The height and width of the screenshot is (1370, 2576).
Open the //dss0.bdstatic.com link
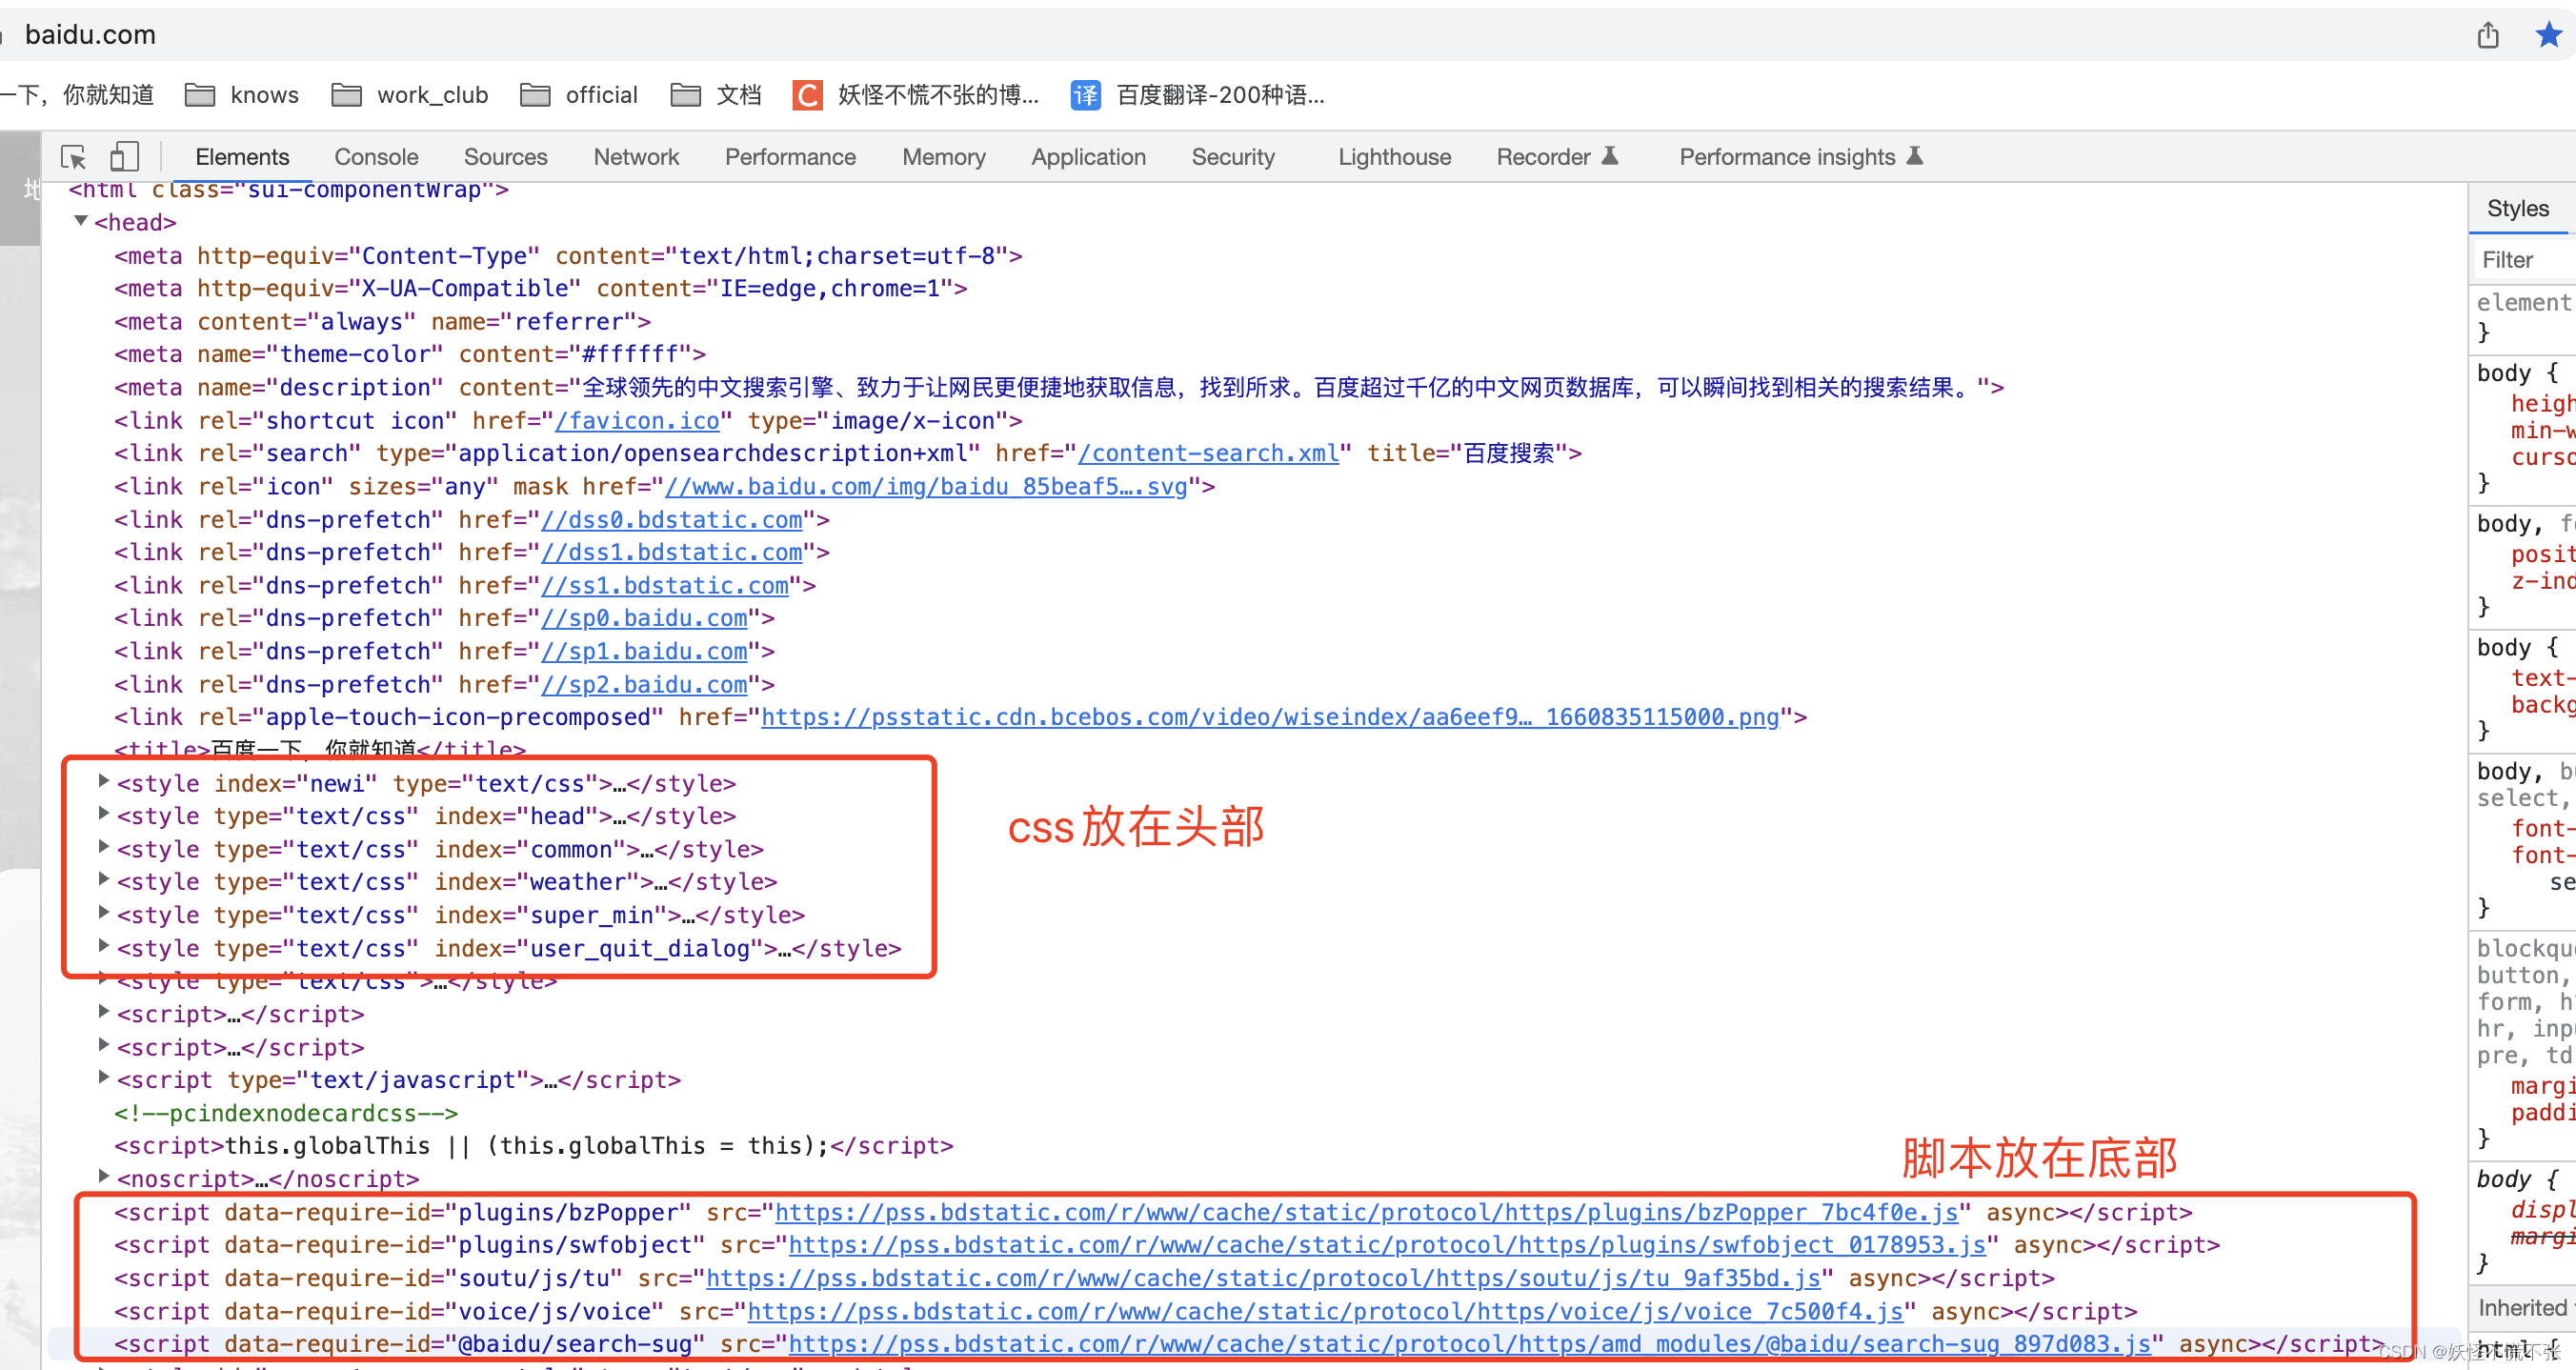671,520
